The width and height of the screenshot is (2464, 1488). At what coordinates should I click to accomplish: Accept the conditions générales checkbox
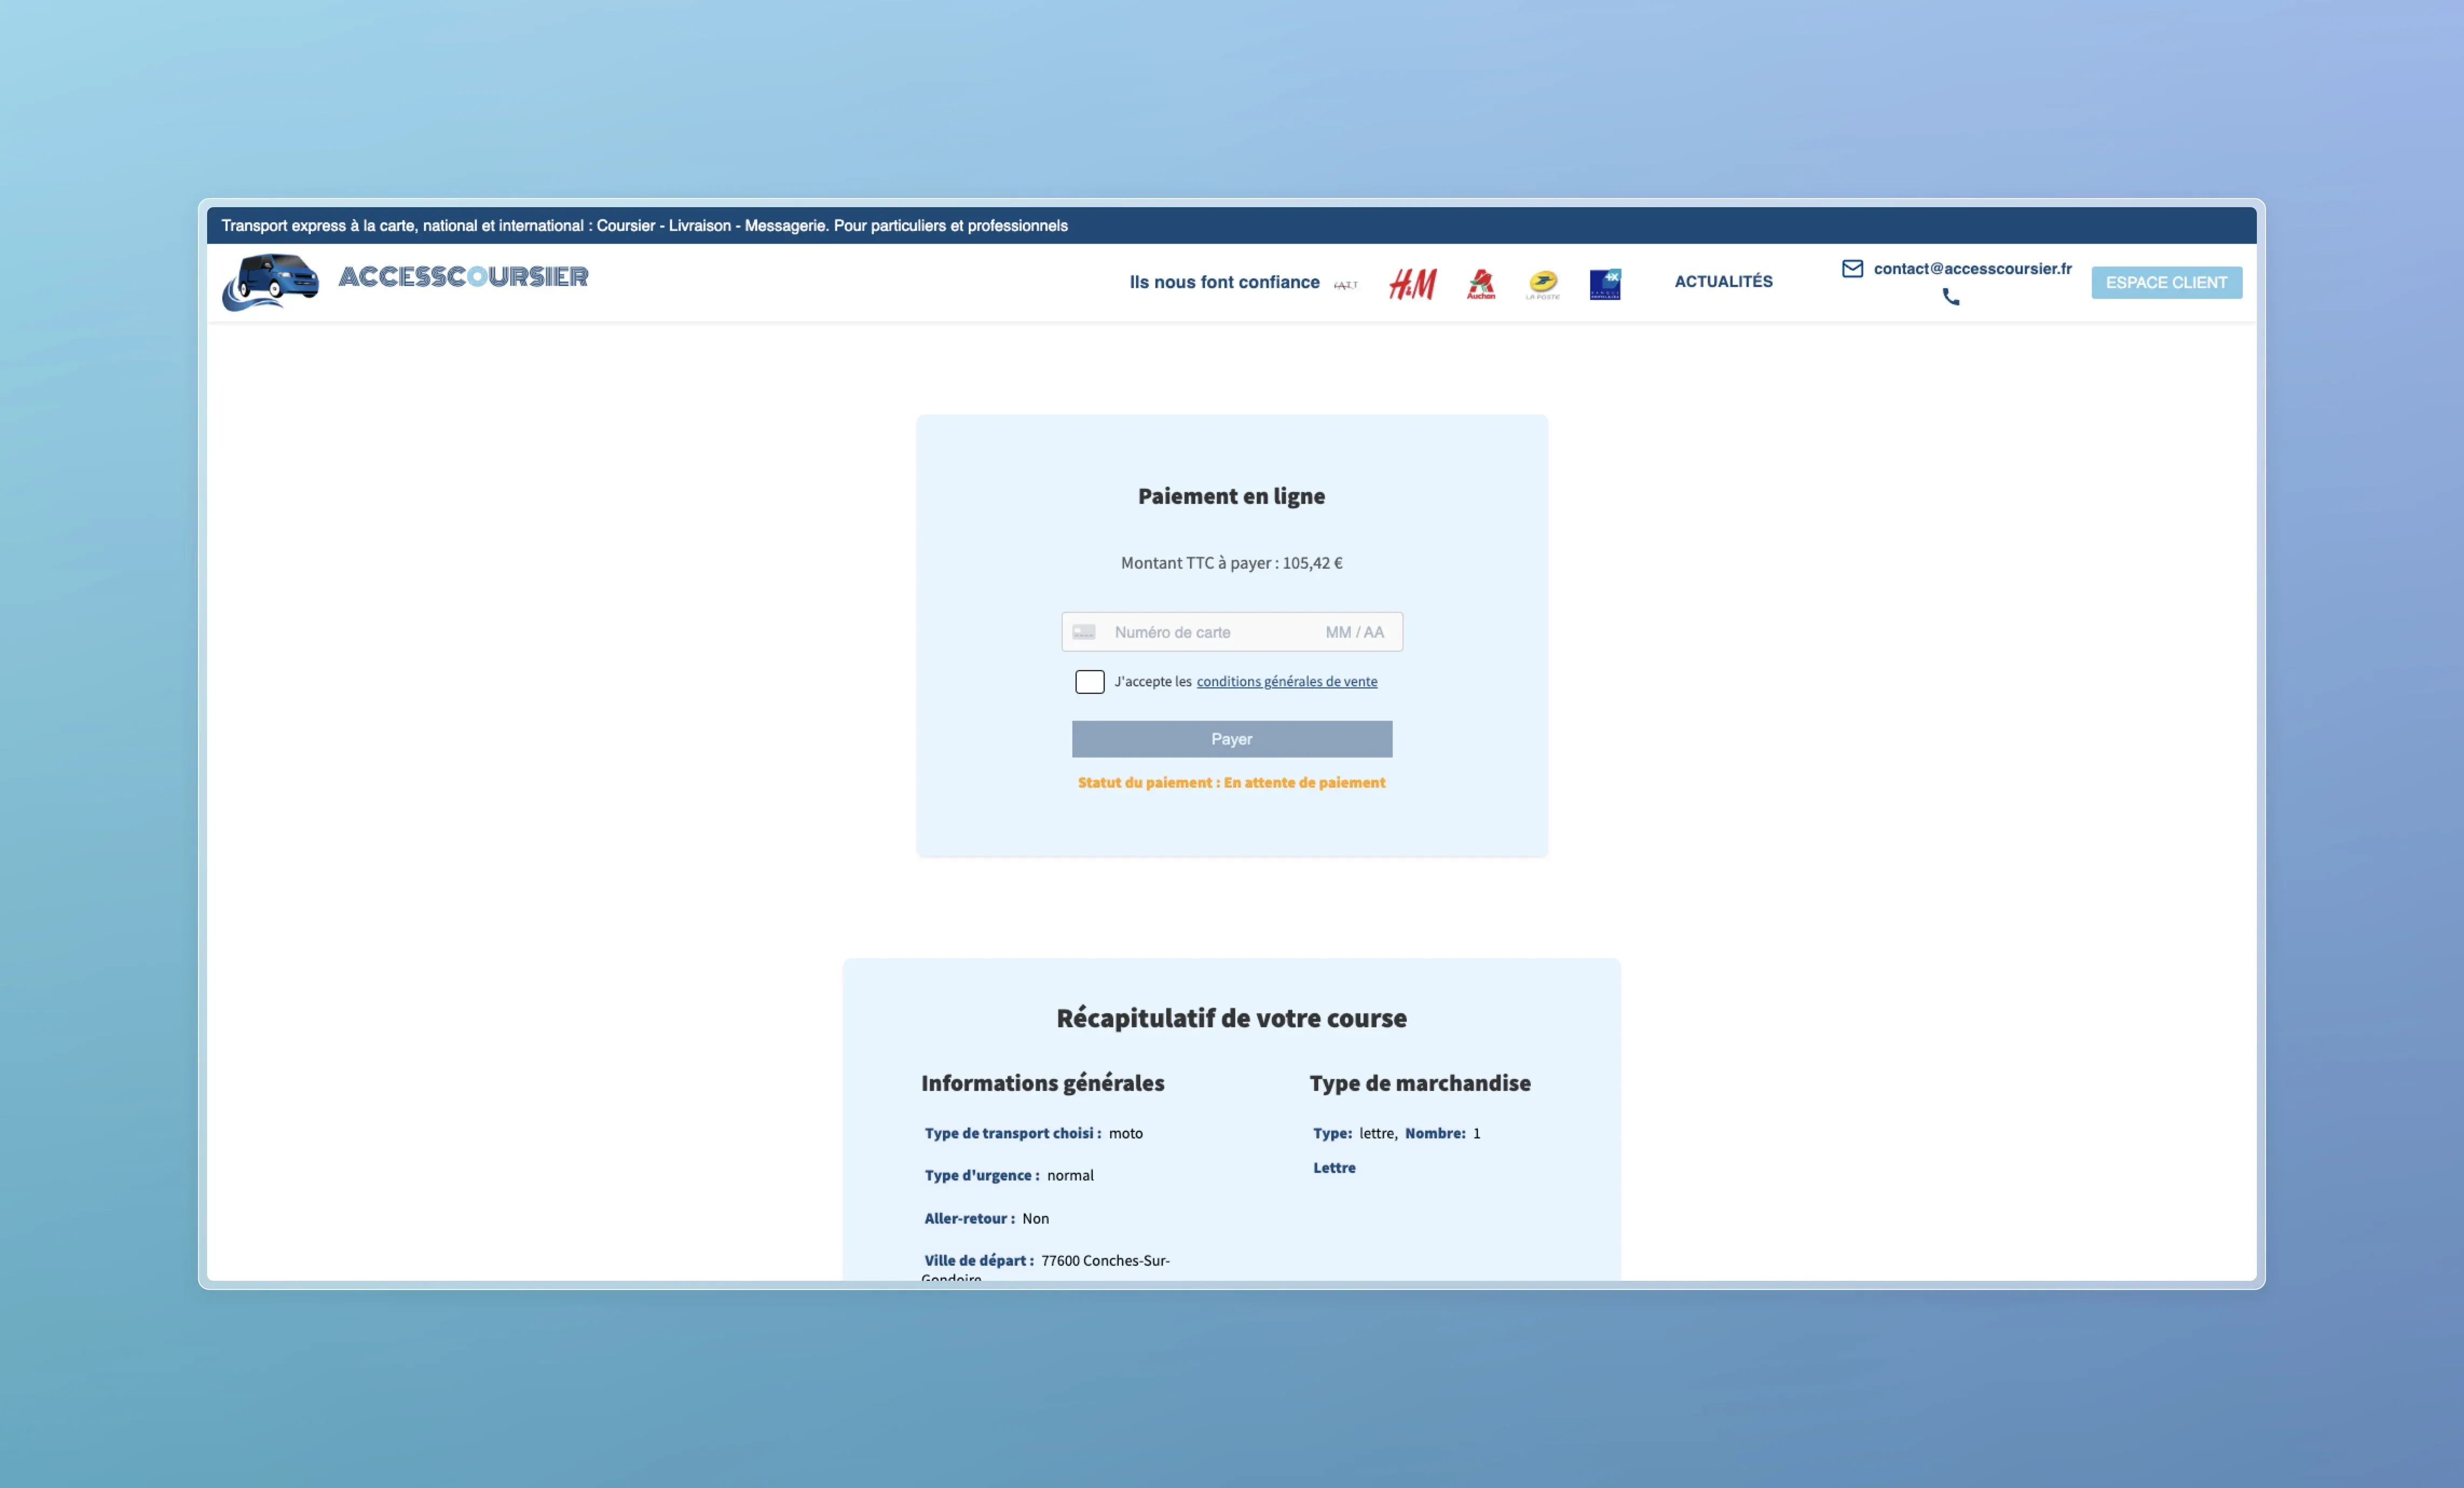pyautogui.click(x=1089, y=682)
